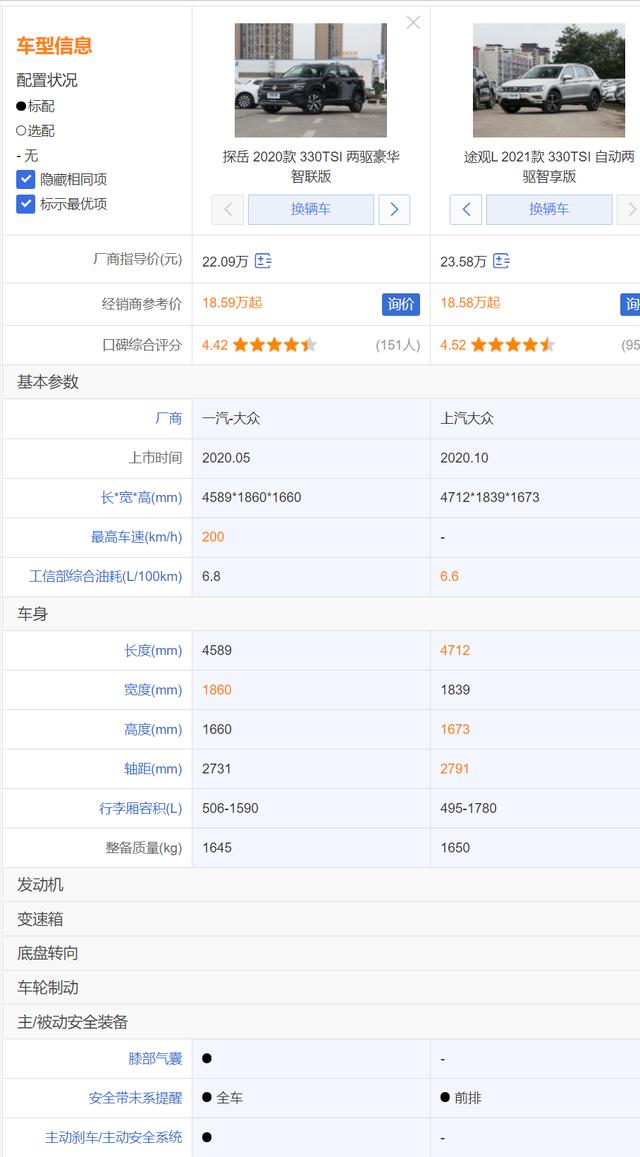
Task: Expand the 发动机 section
Action: 321,885
